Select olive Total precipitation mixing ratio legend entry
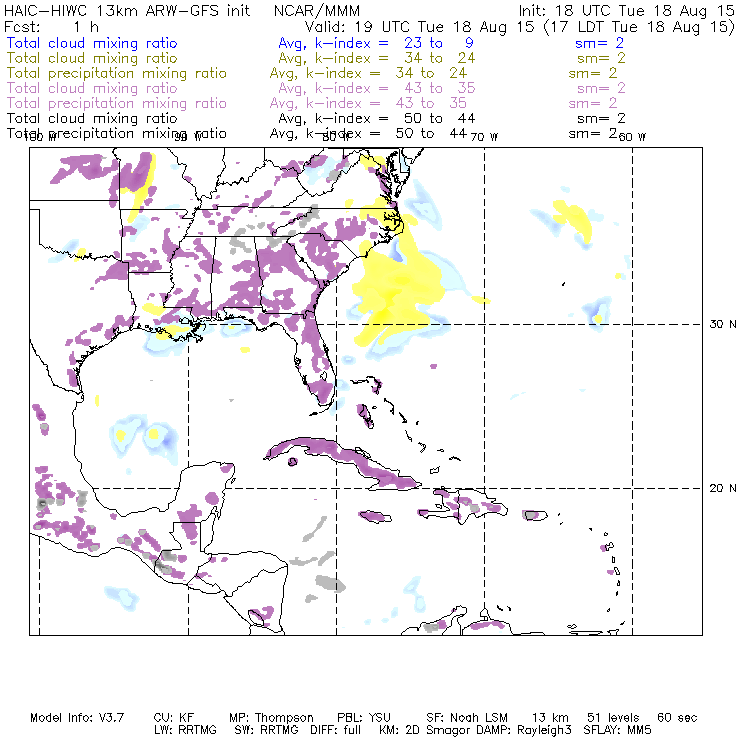Image resolution: width=740 pixels, height=740 pixels. click(116, 73)
